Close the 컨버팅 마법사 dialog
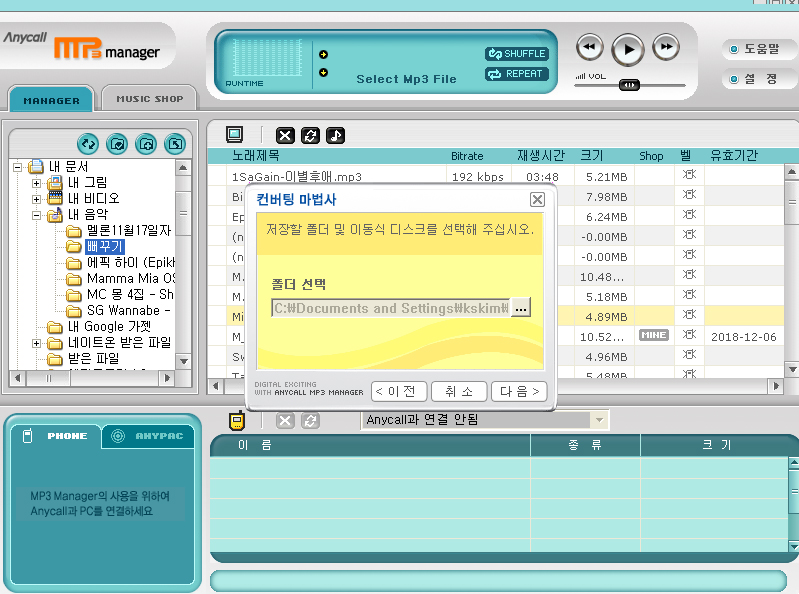Image resolution: width=799 pixels, height=594 pixels. click(x=537, y=199)
